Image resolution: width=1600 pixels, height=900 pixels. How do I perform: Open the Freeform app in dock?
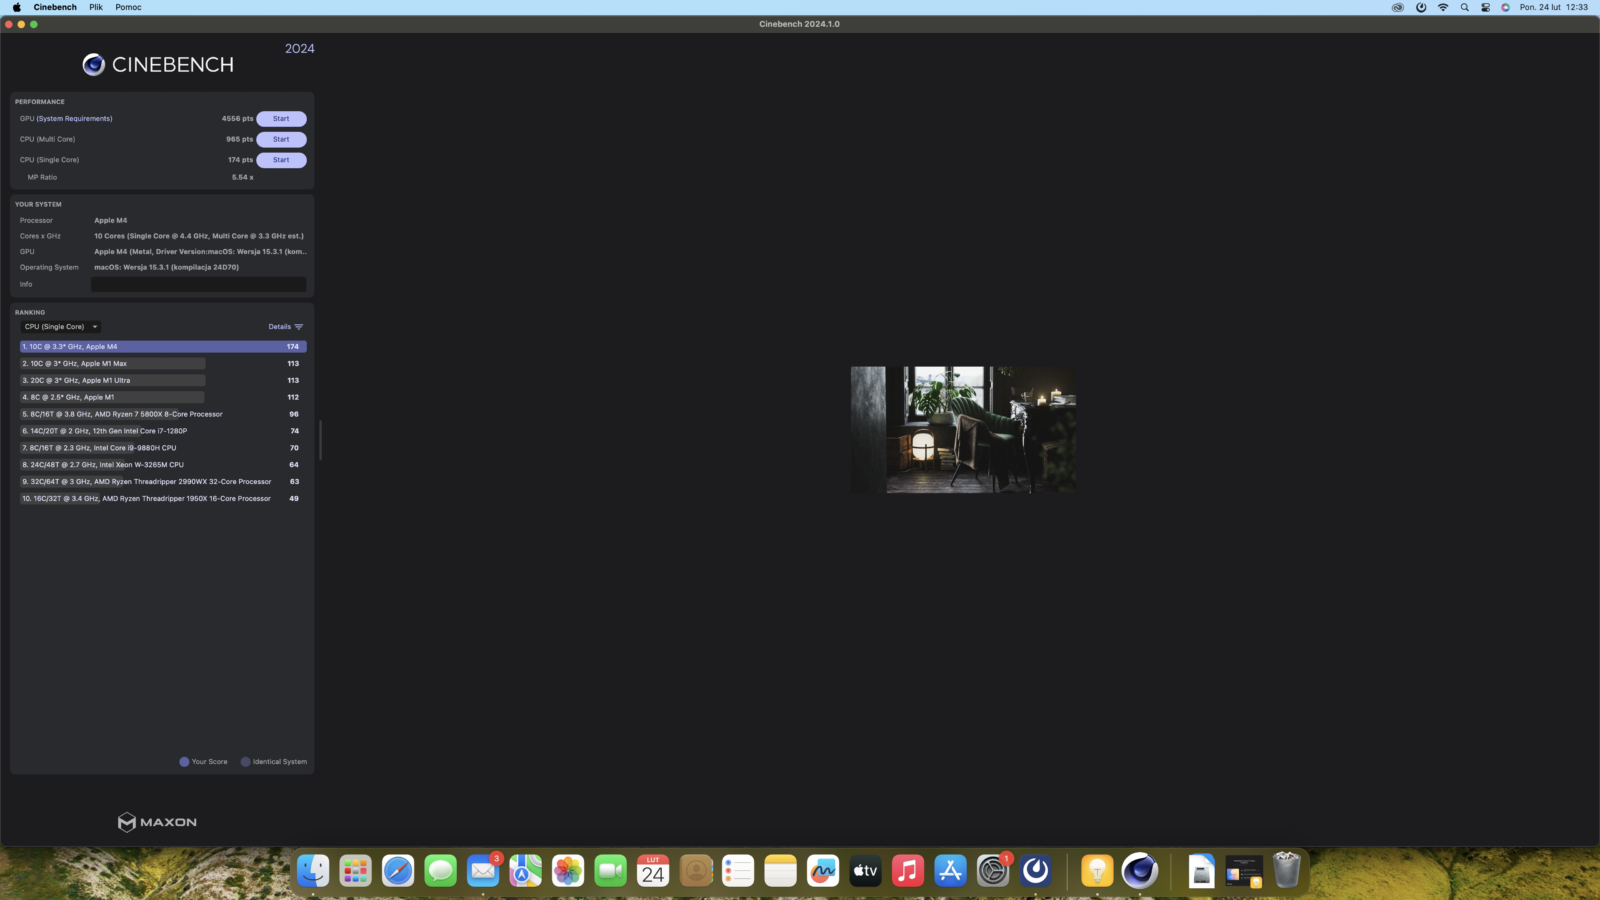(x=823, y=871)
